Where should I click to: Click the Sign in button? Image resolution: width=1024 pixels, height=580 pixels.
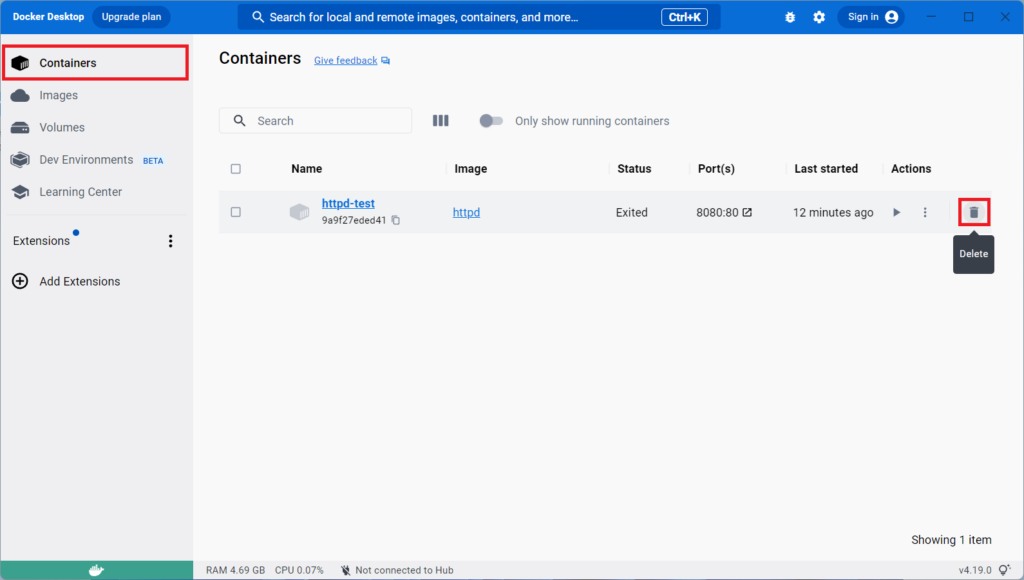(x=871, y=17)
